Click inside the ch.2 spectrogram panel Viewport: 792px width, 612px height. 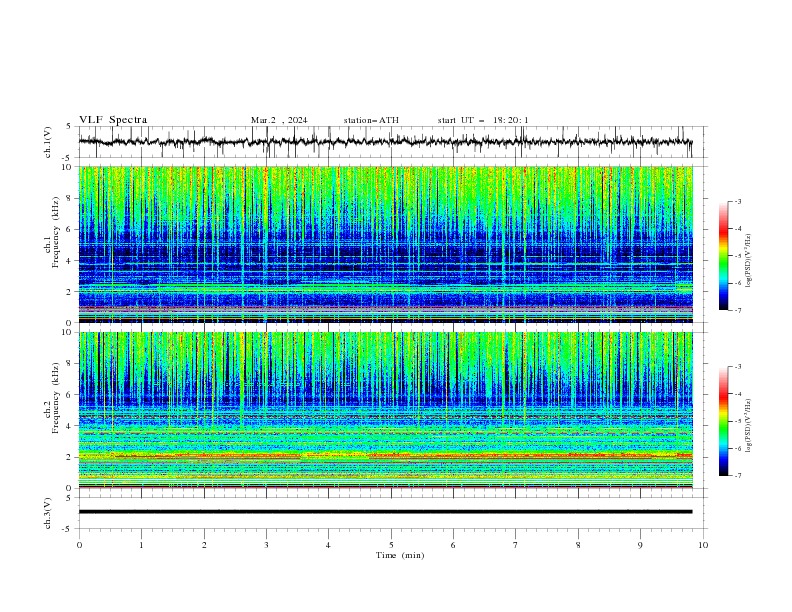coord(385,410)
